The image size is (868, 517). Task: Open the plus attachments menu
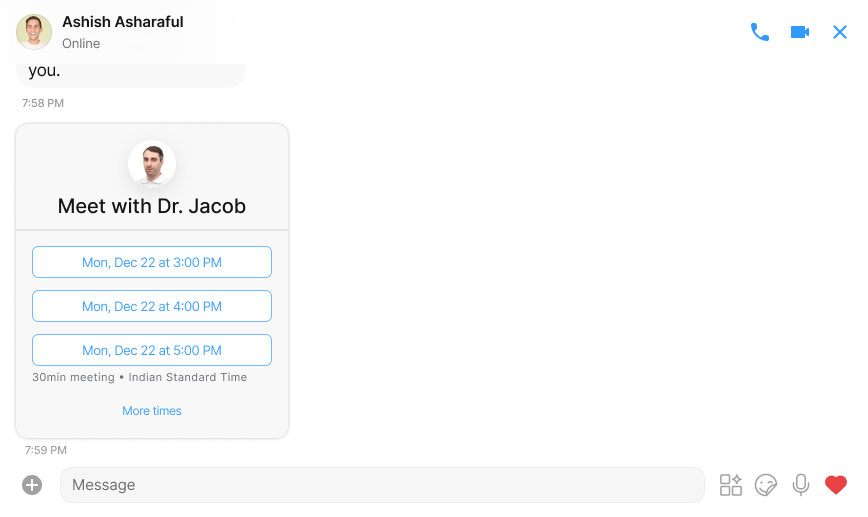click(32, 485)
